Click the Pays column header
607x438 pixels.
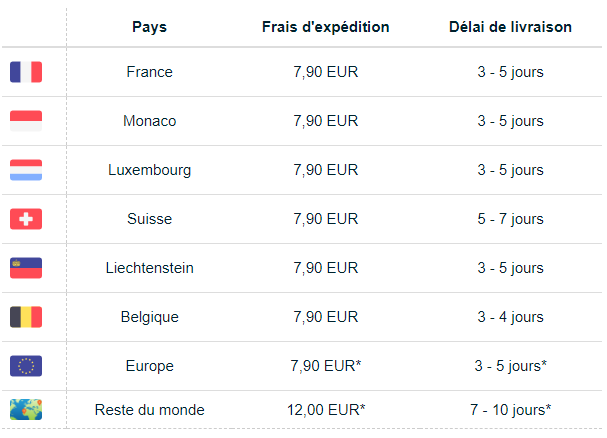pos(149,27)
